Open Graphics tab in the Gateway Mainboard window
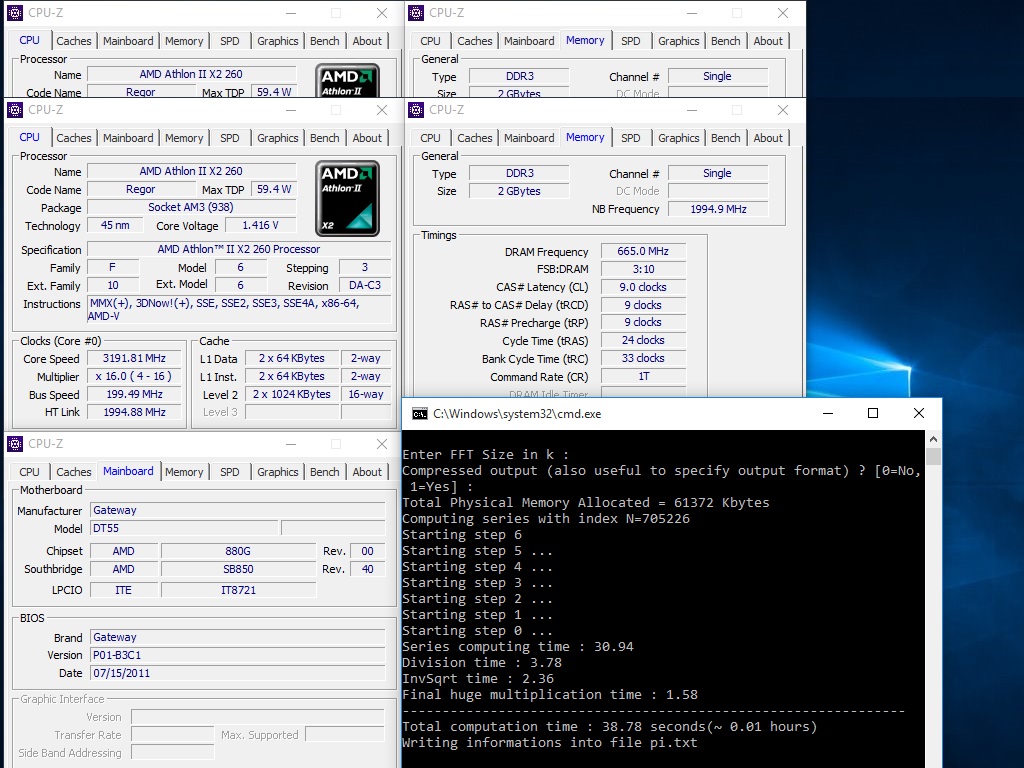 point(278,472)
